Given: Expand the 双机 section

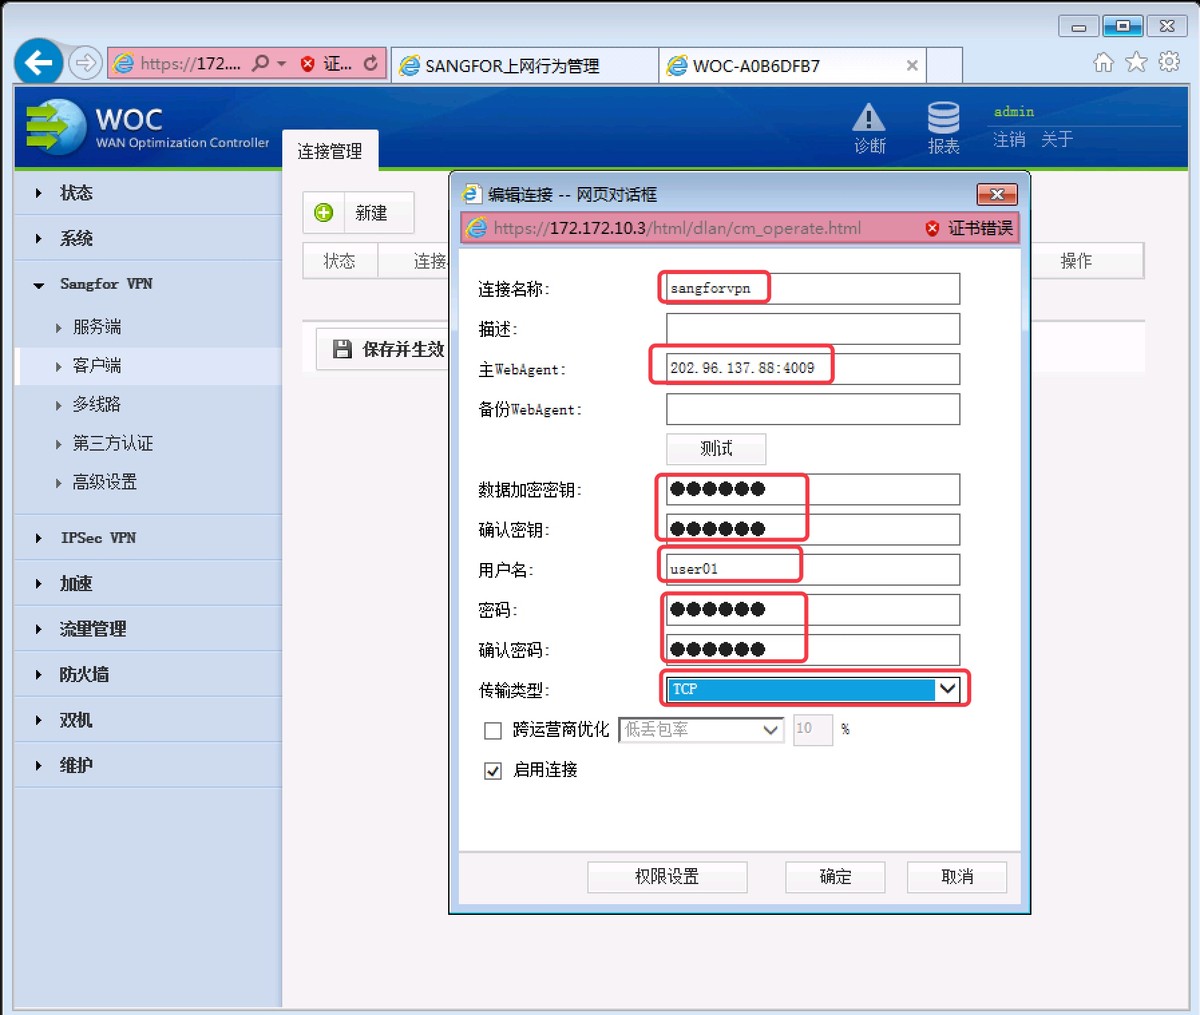Looking at the screenshot, I should pos(148,720).
